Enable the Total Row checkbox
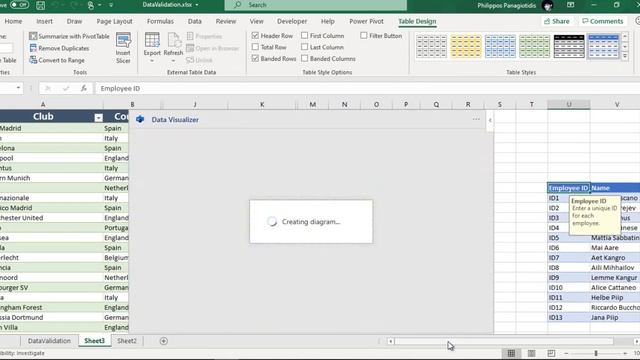This screenshot has width=640, height=360. click(x=256, y=47)
